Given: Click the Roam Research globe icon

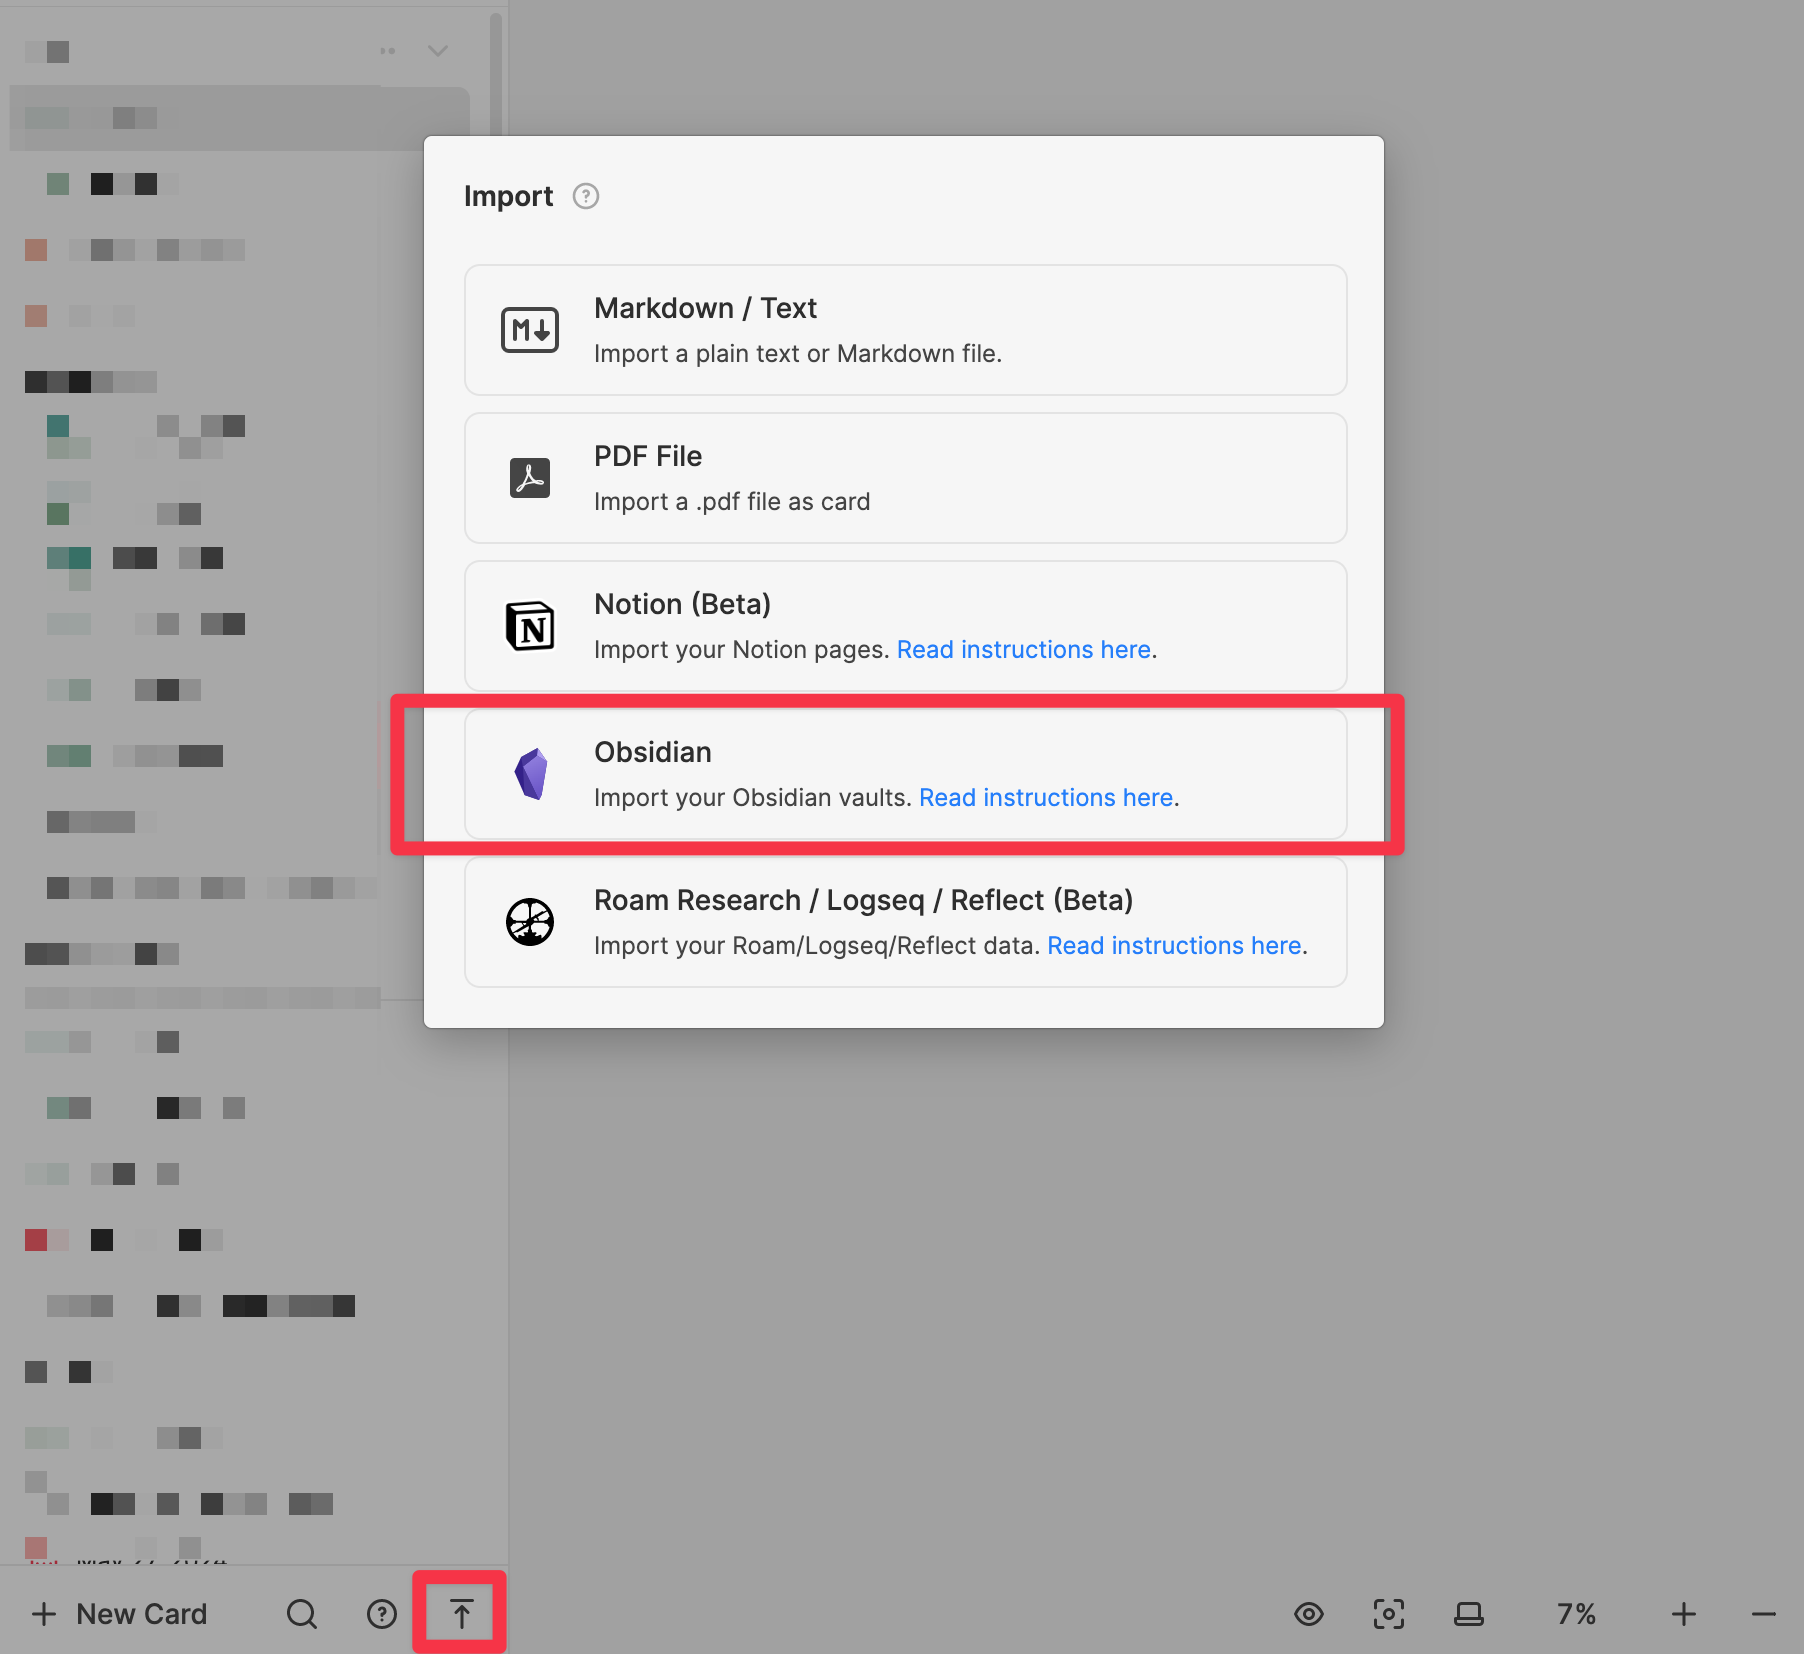Looking at the screenshot, I should pos(530,922).
